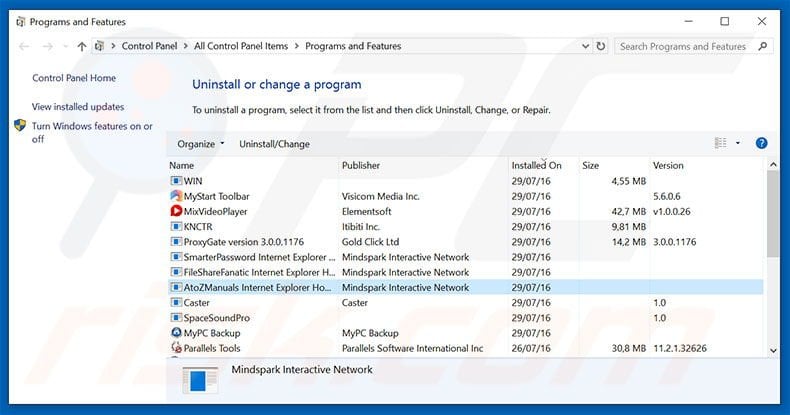The height and width of the screenshot is (415, 790).
Task: Open View installed updates link
Action: [x=78, y=107]
